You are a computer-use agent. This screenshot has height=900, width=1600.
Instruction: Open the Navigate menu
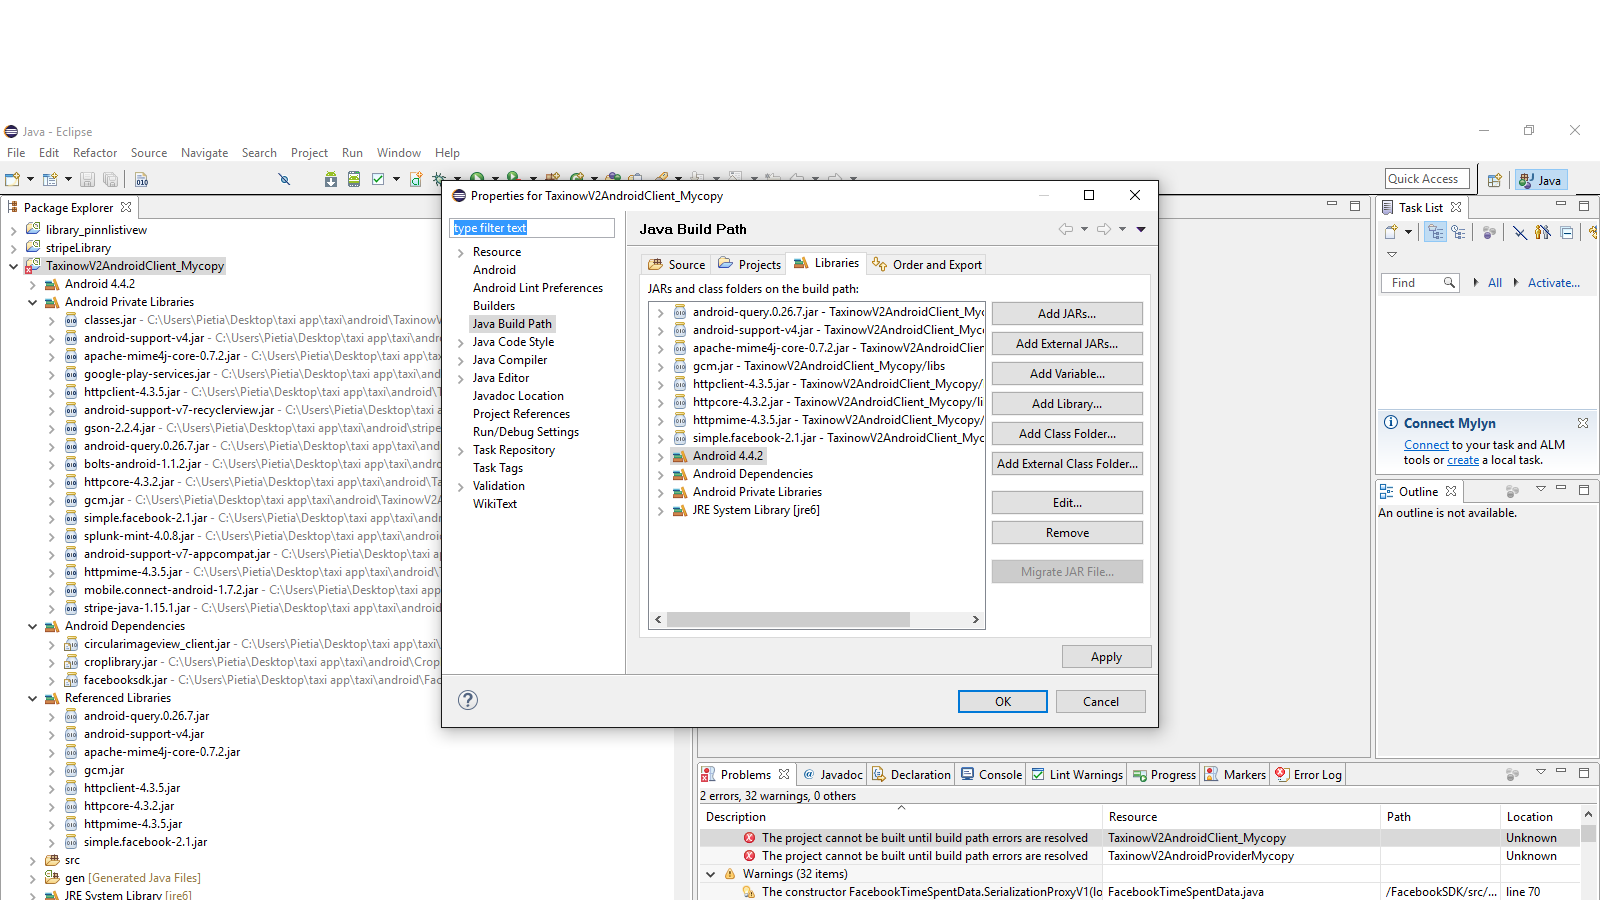tap(204, 153)
